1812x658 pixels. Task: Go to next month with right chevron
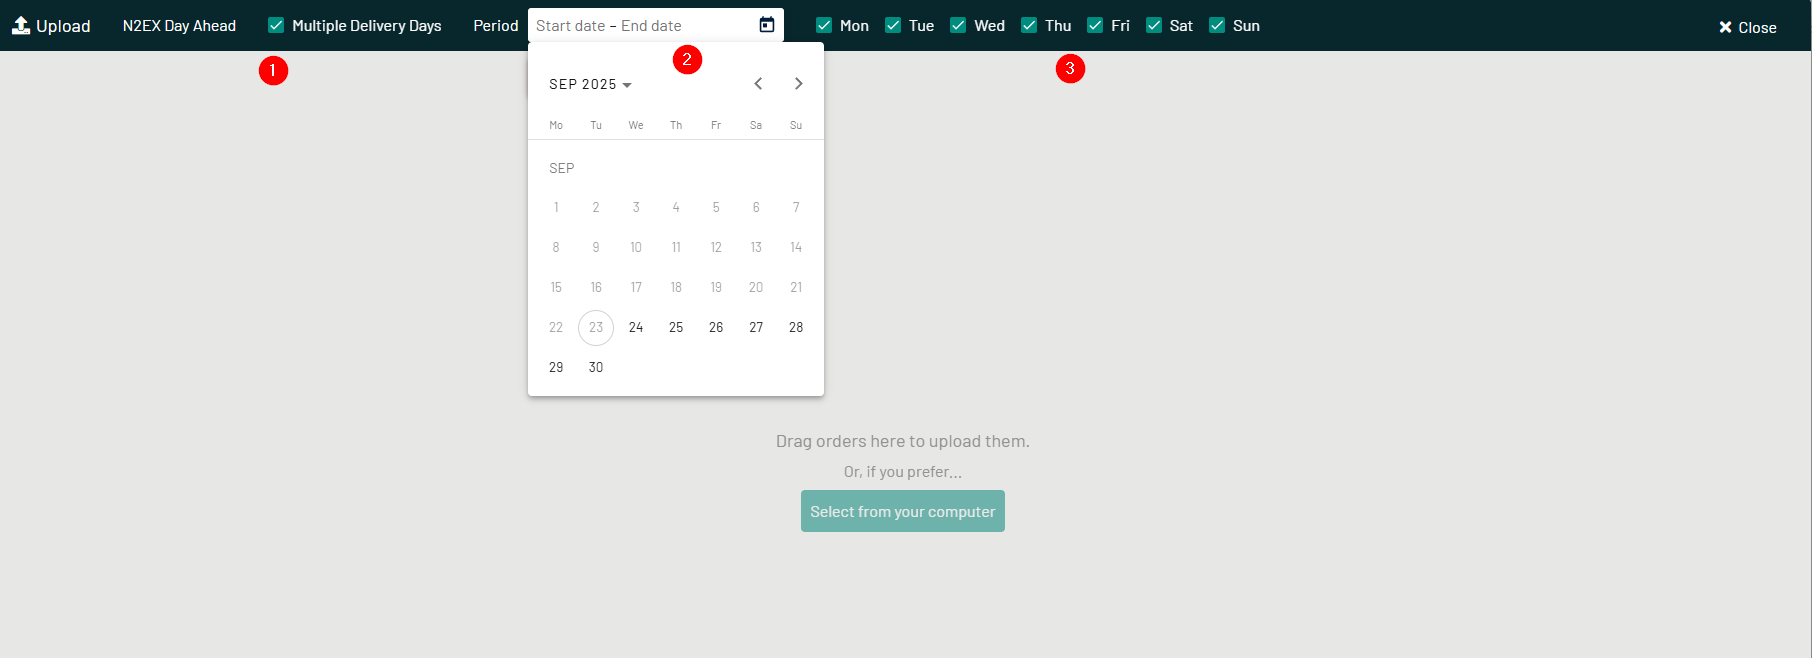(x=798, y=84)
